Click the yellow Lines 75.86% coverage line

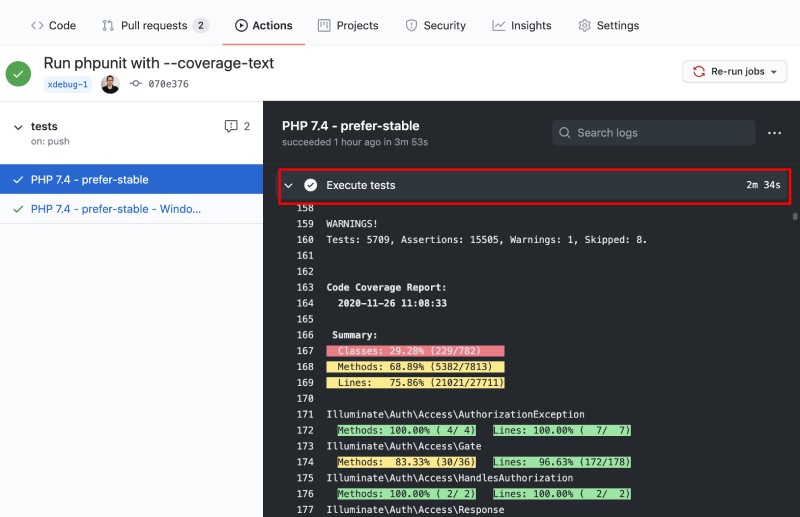coord(415,382)
